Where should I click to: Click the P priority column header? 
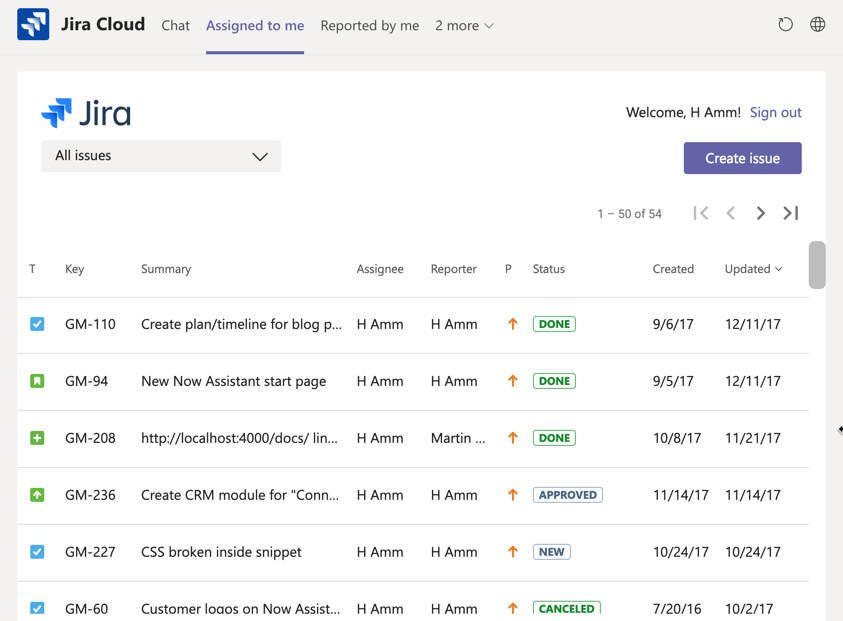508,269
